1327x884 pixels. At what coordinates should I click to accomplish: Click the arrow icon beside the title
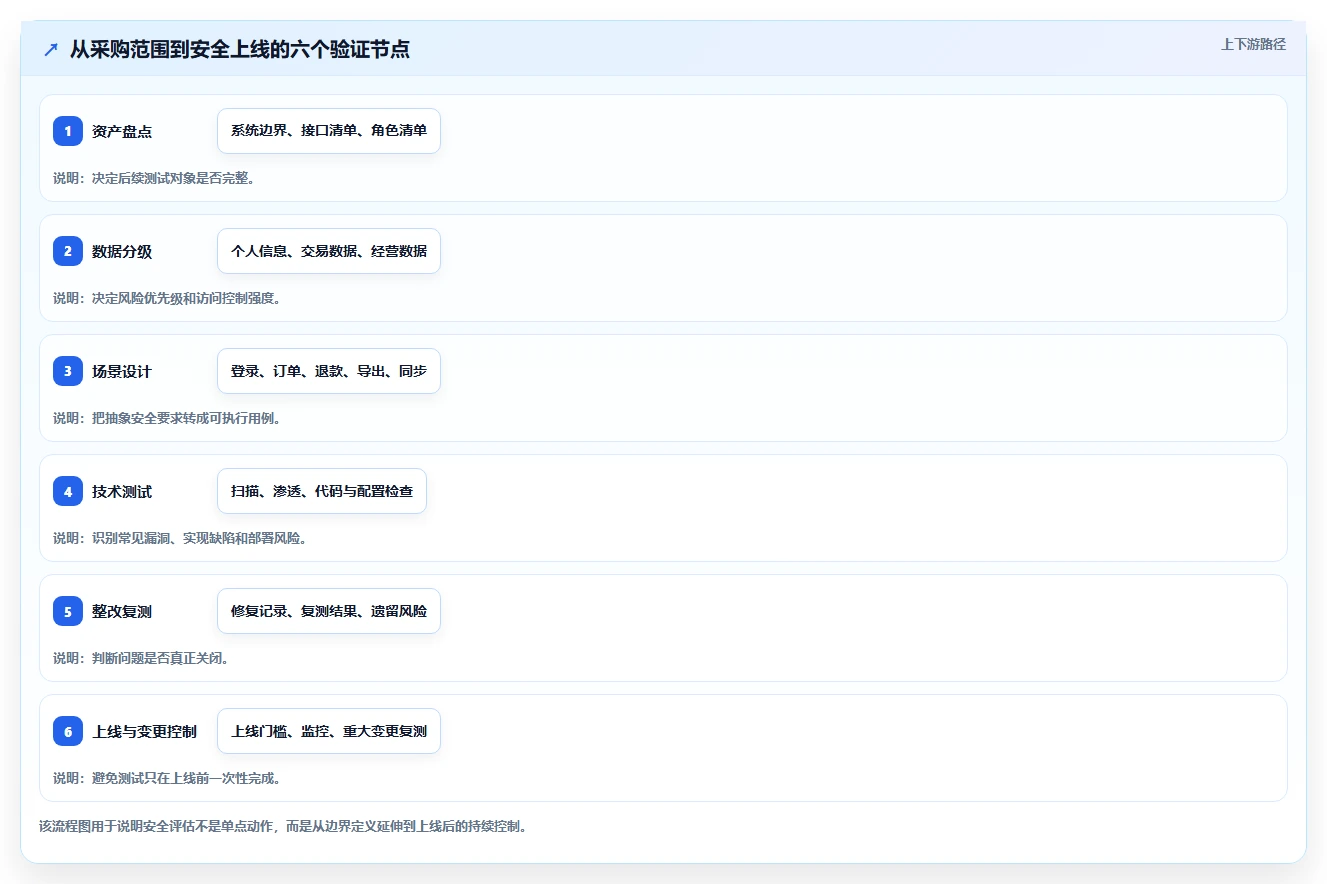[x=51, y=50]
